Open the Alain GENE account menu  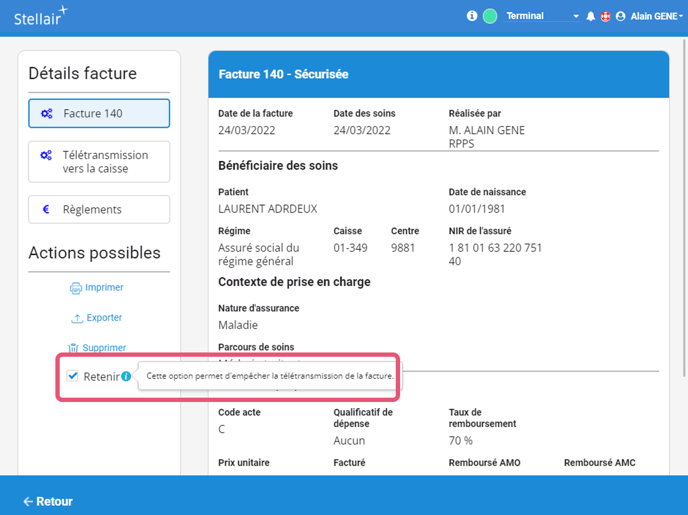point(657,17)
